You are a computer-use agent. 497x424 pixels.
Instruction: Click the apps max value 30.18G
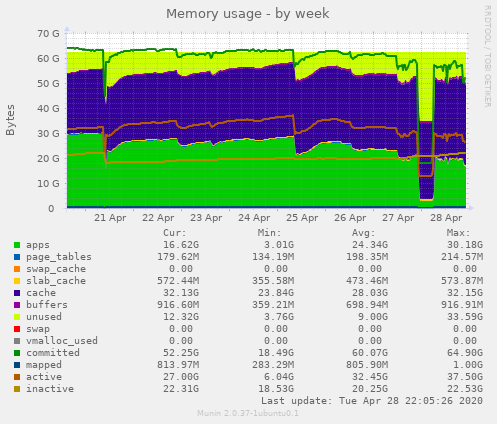pyautogui.click(x=465, y=245)
